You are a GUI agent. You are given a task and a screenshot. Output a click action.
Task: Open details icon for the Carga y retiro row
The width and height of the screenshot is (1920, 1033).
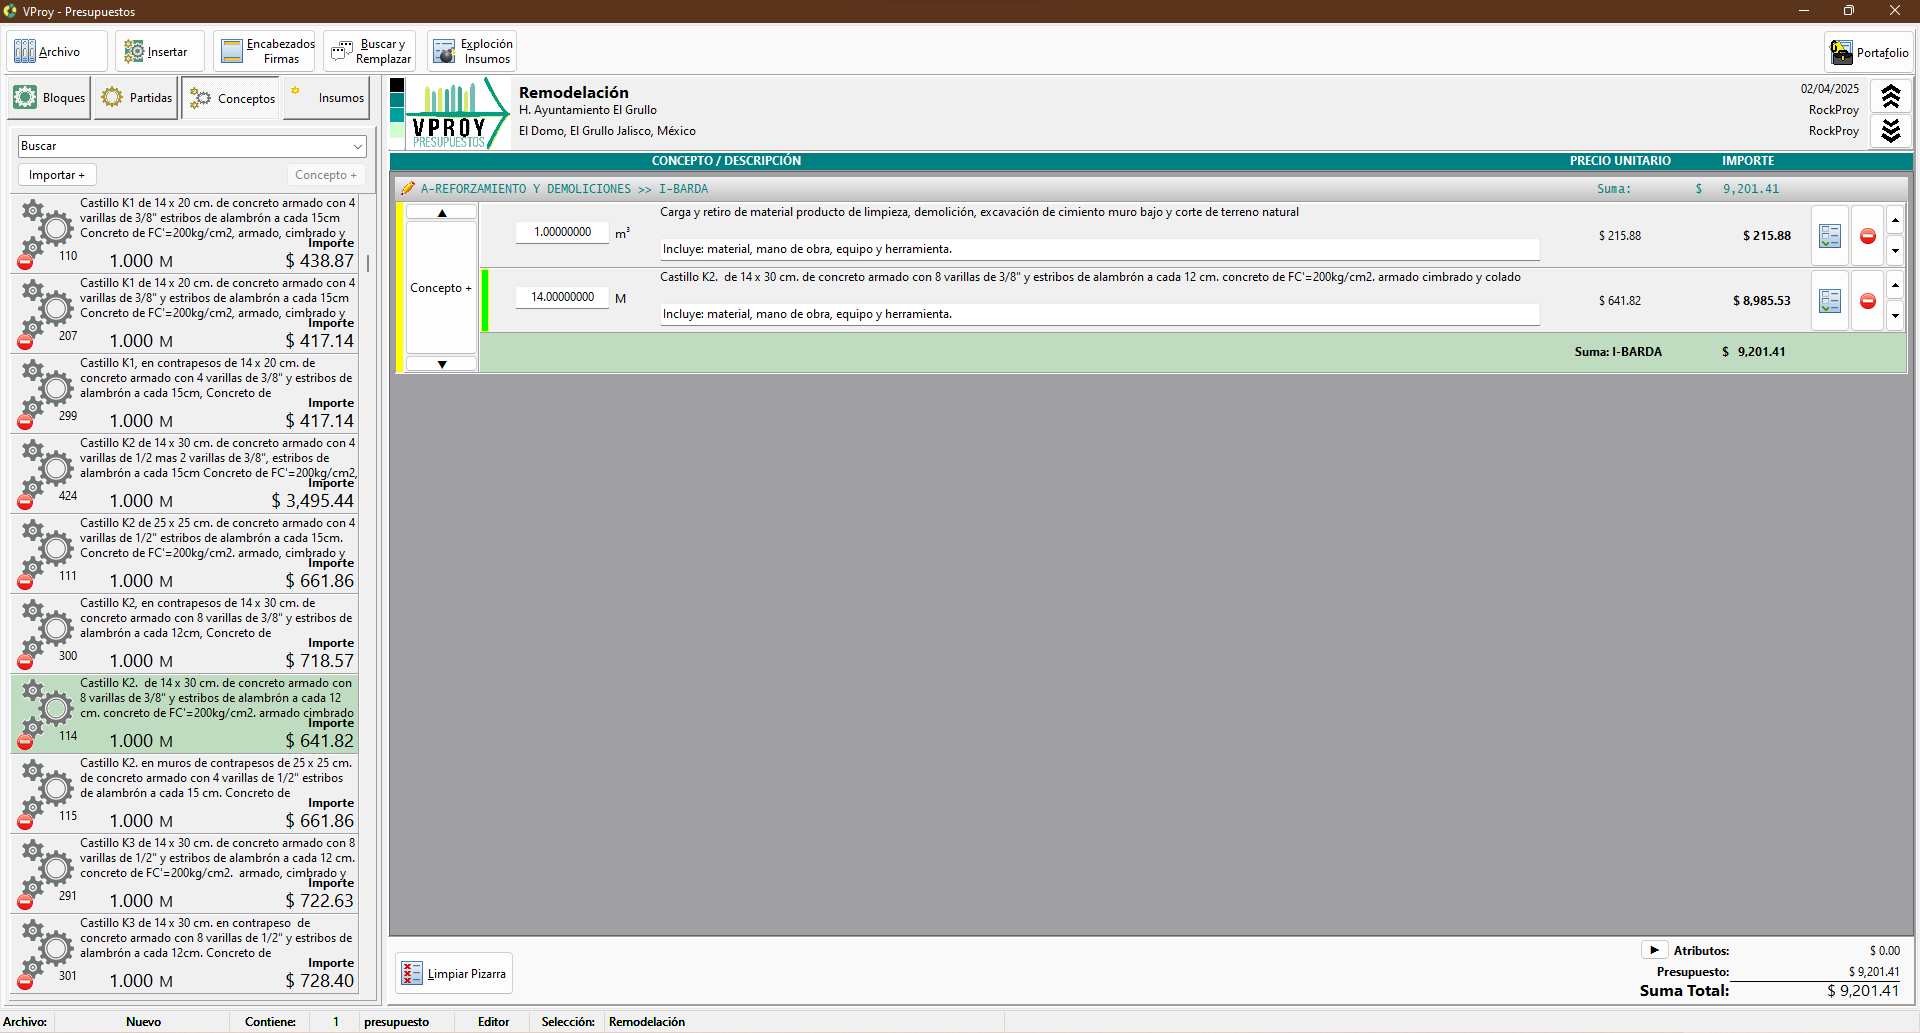[x=1829, y=236]
